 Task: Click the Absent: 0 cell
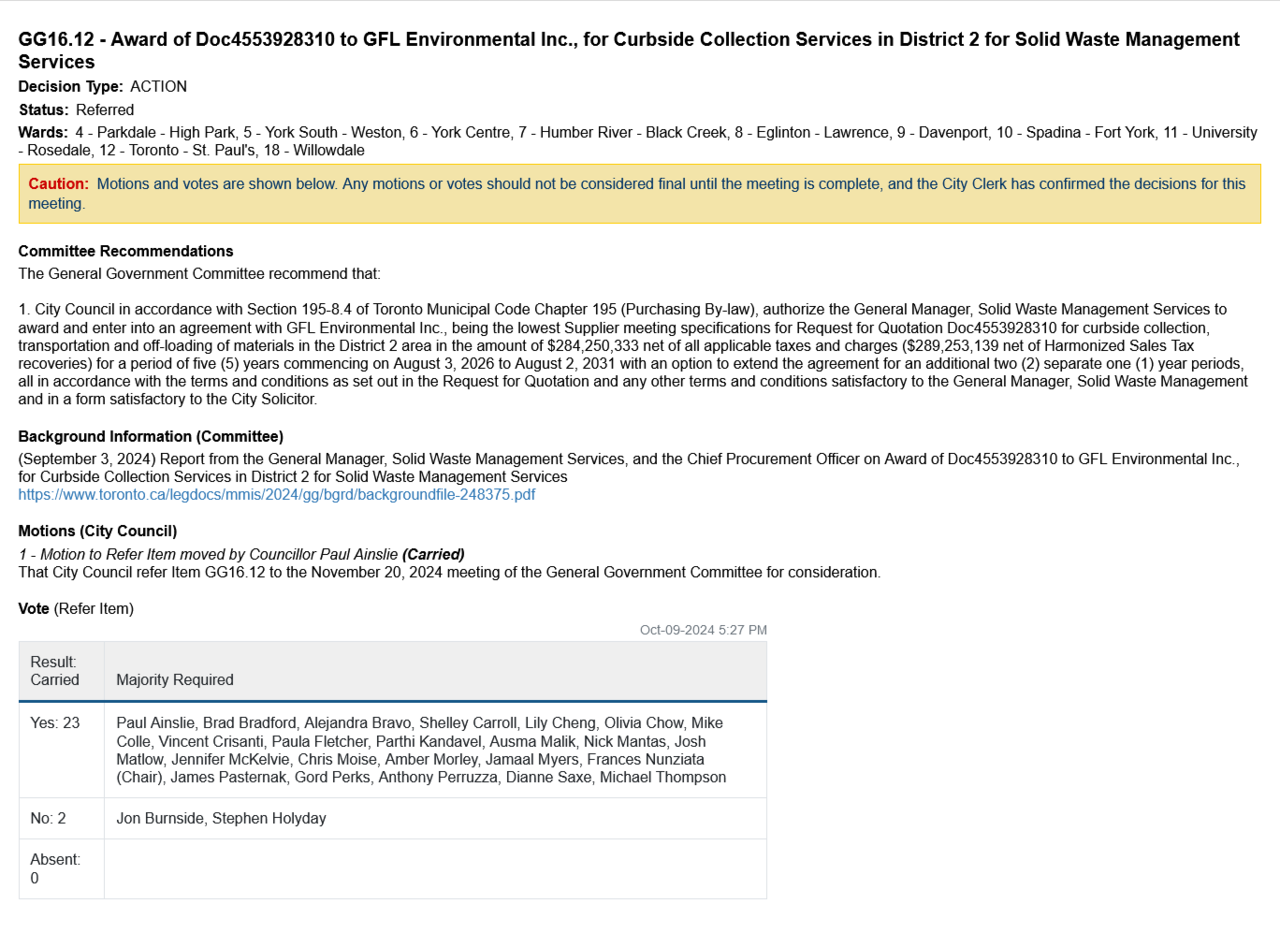[x=55, y=868]
